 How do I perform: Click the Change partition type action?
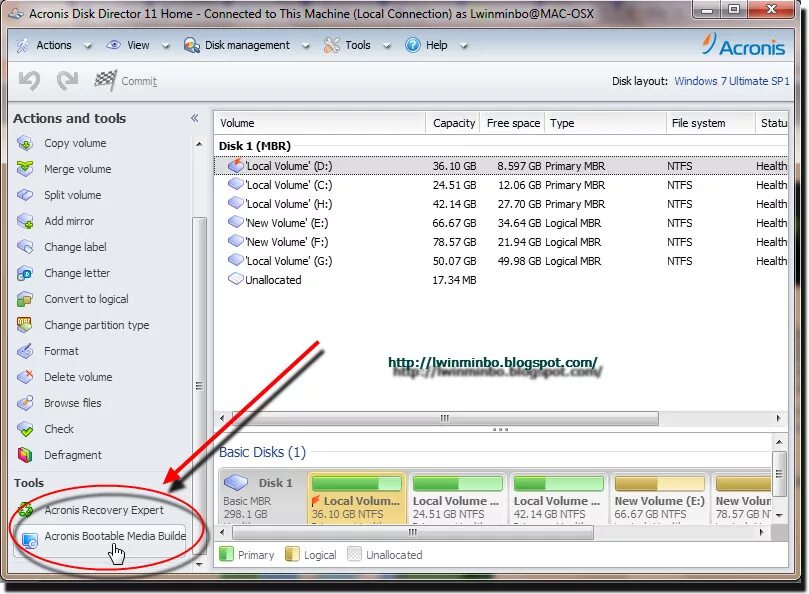[x=96, y=325]
